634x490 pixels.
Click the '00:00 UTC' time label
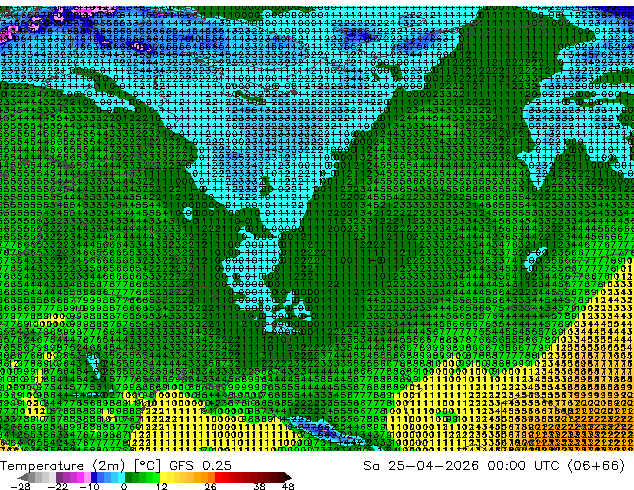click(525, 466)
